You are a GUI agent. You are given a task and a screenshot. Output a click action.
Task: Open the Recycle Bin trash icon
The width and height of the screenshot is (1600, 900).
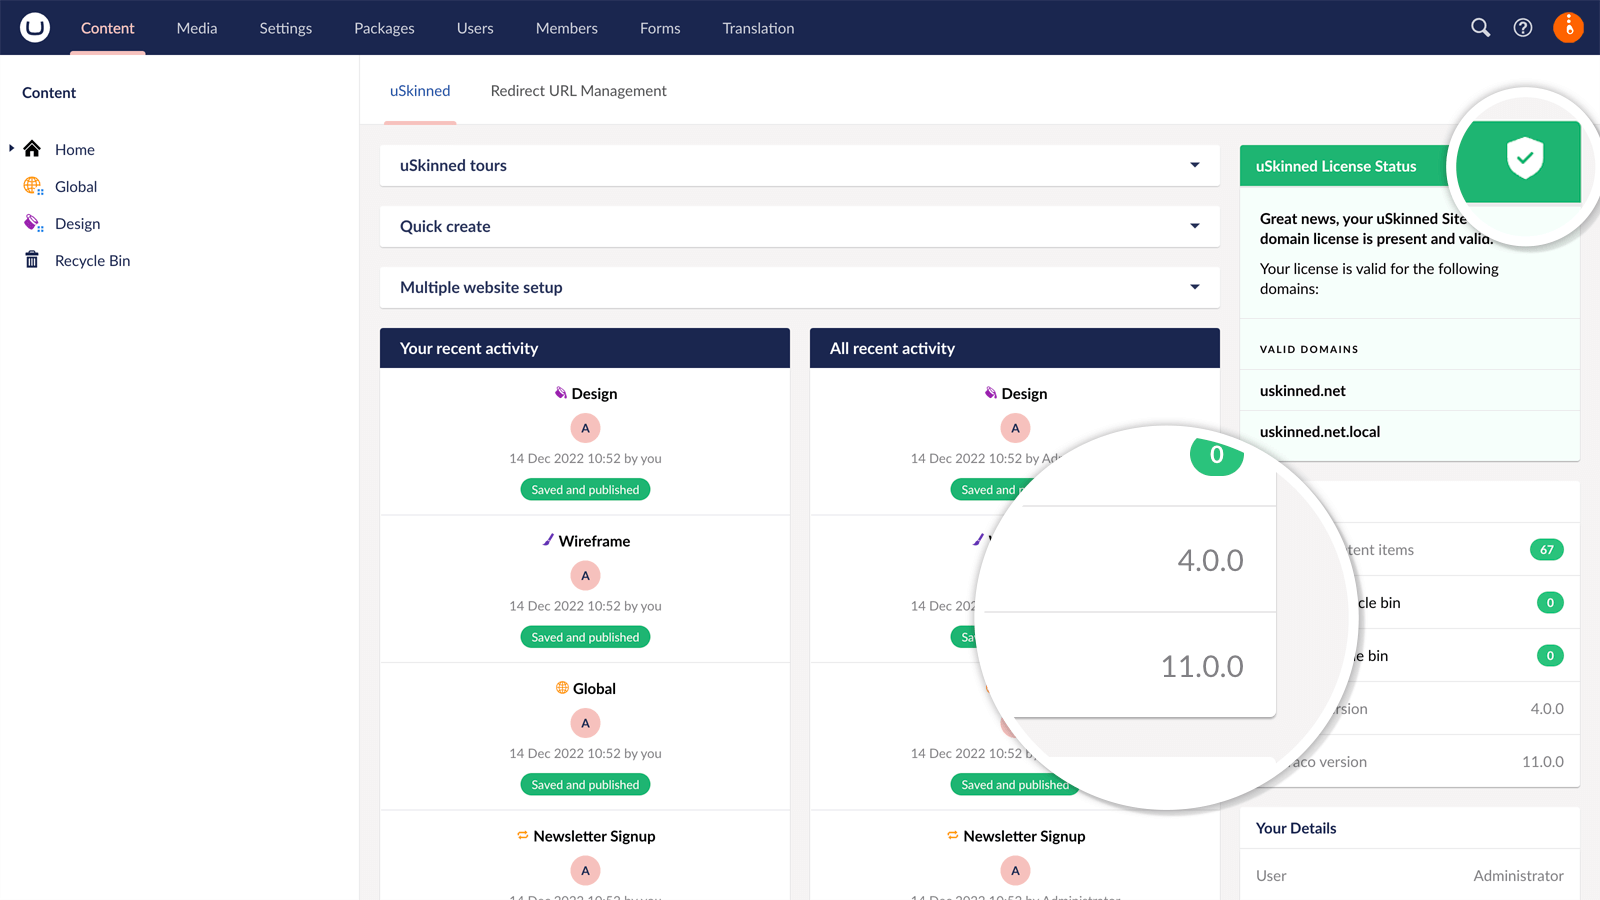click(32, 260)
